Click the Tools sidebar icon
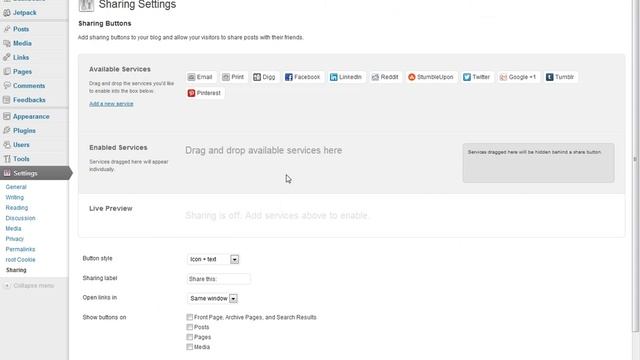The width and height of the screenshot is (640, 360). (7, 159)
